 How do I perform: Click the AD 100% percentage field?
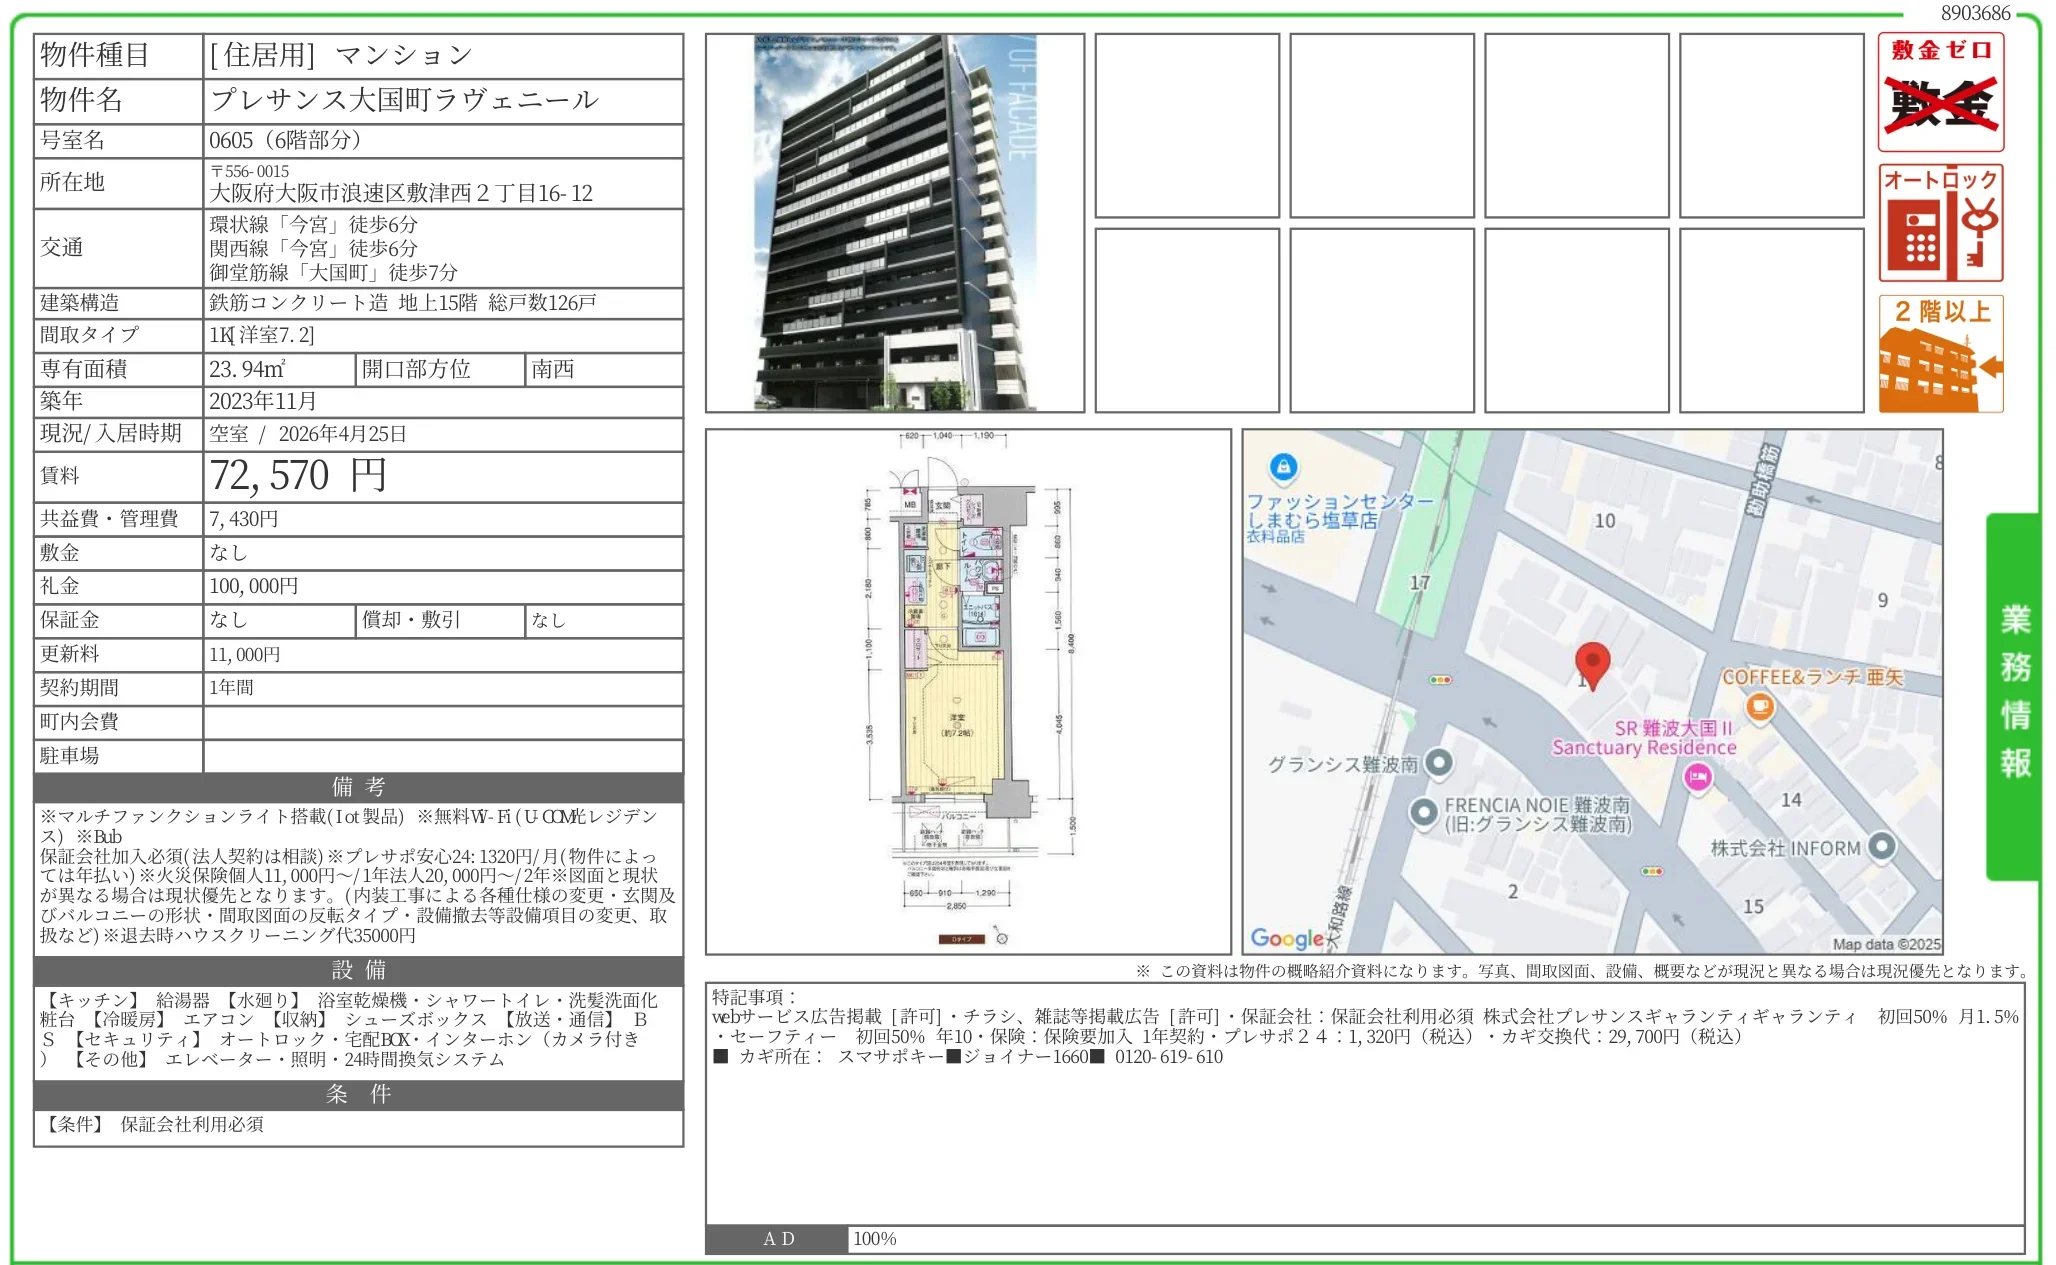[874, 1238]
